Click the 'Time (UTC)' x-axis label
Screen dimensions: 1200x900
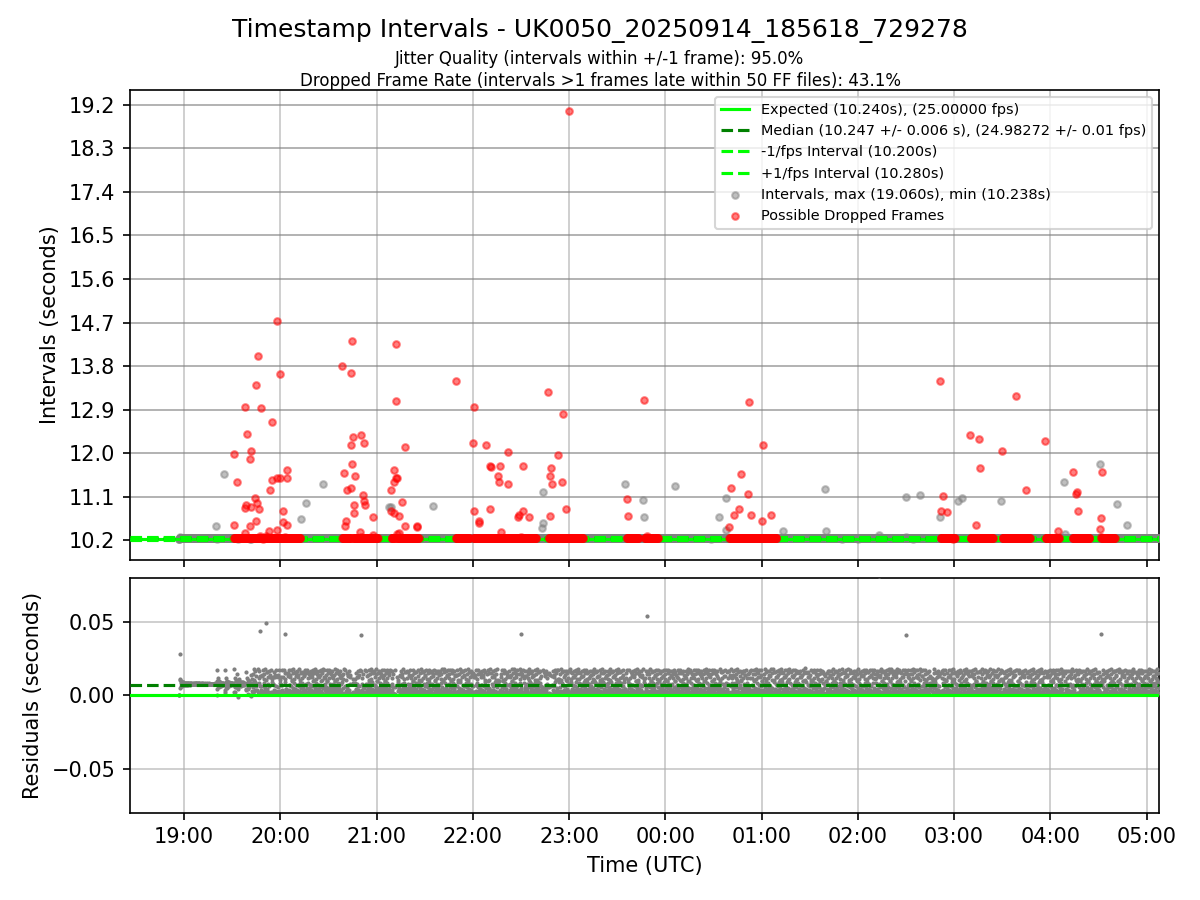(644, 865)
